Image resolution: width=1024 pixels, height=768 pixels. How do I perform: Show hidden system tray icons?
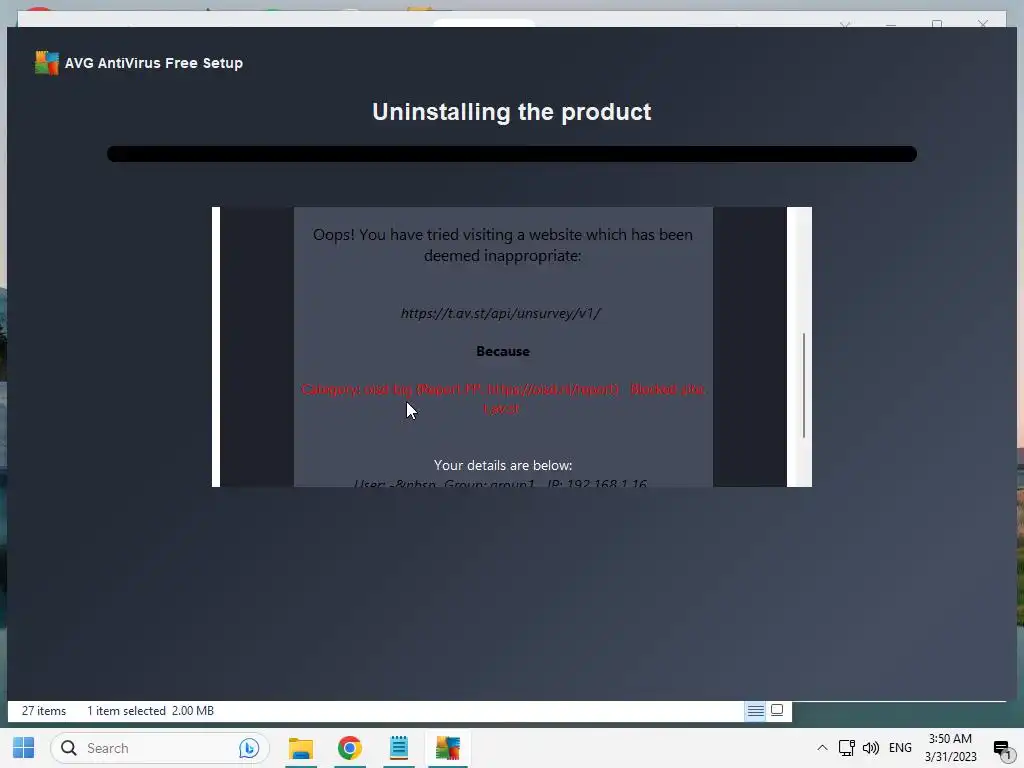tap(822, 748)
